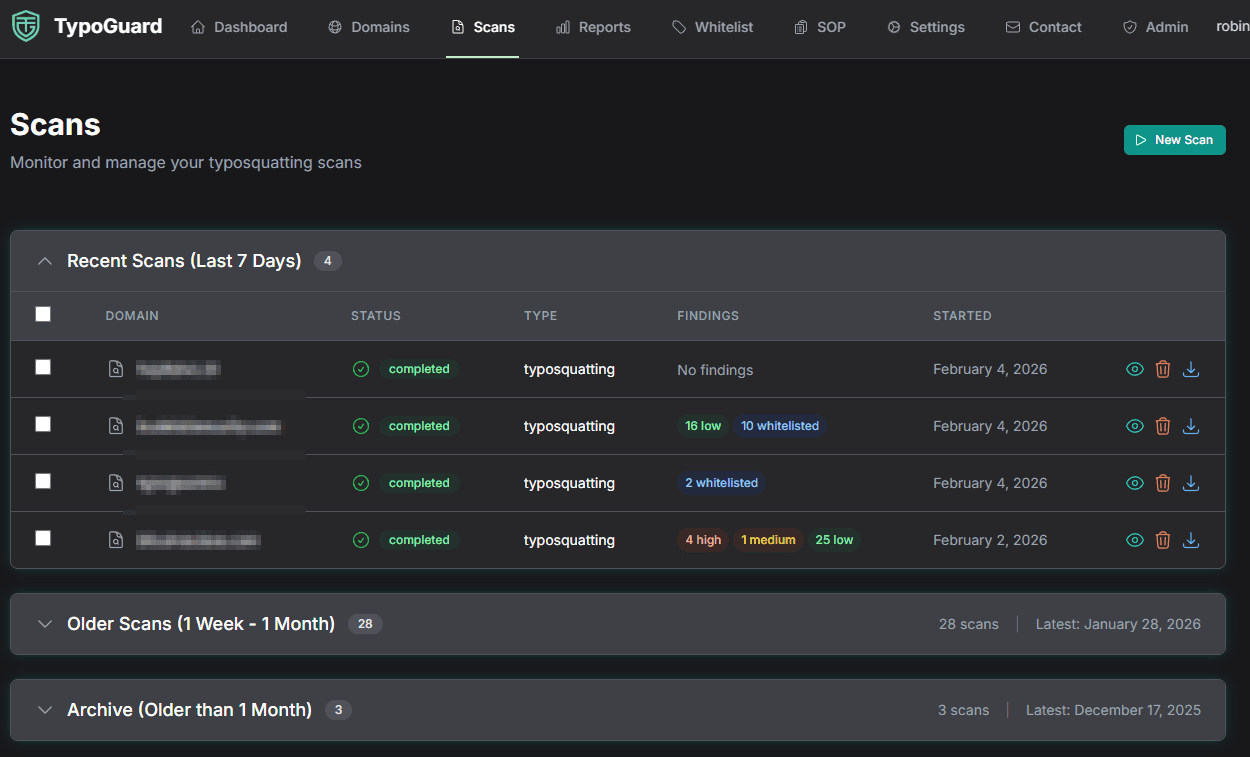Start a New Scan
This screenshot has width=1250, height=757.
click(1174, 140)
